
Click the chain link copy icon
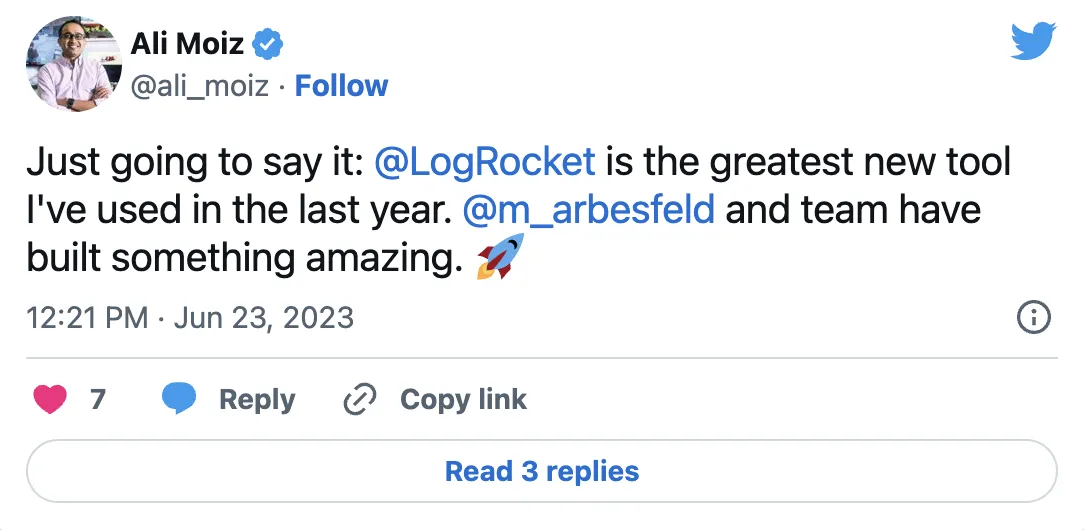coord(358,400)
